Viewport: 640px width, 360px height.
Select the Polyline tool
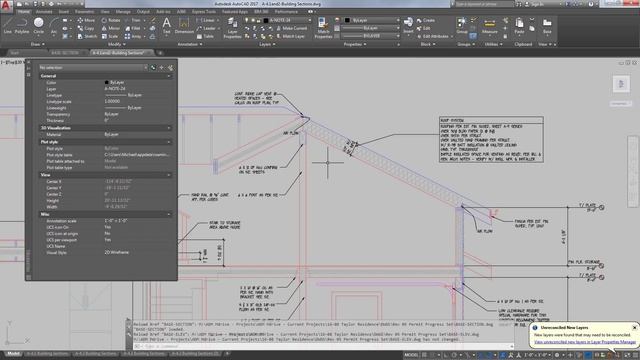tap(22, 25)
